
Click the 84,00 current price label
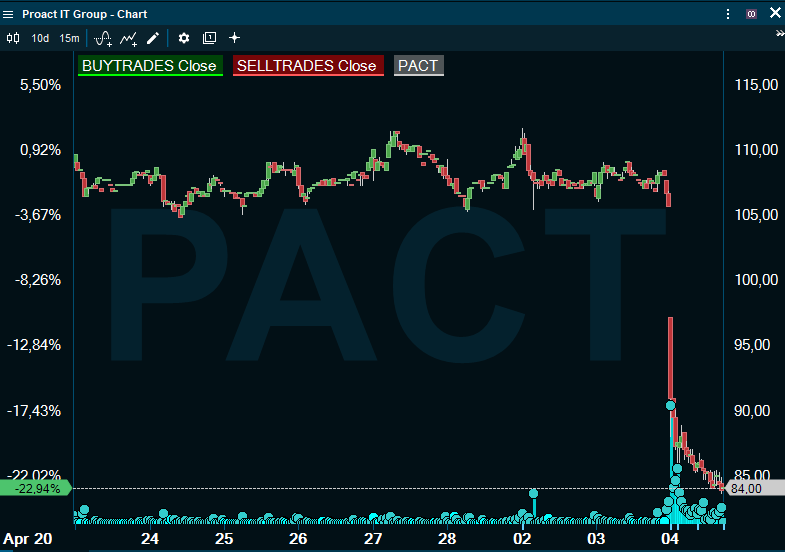click(x=754, y=488)
